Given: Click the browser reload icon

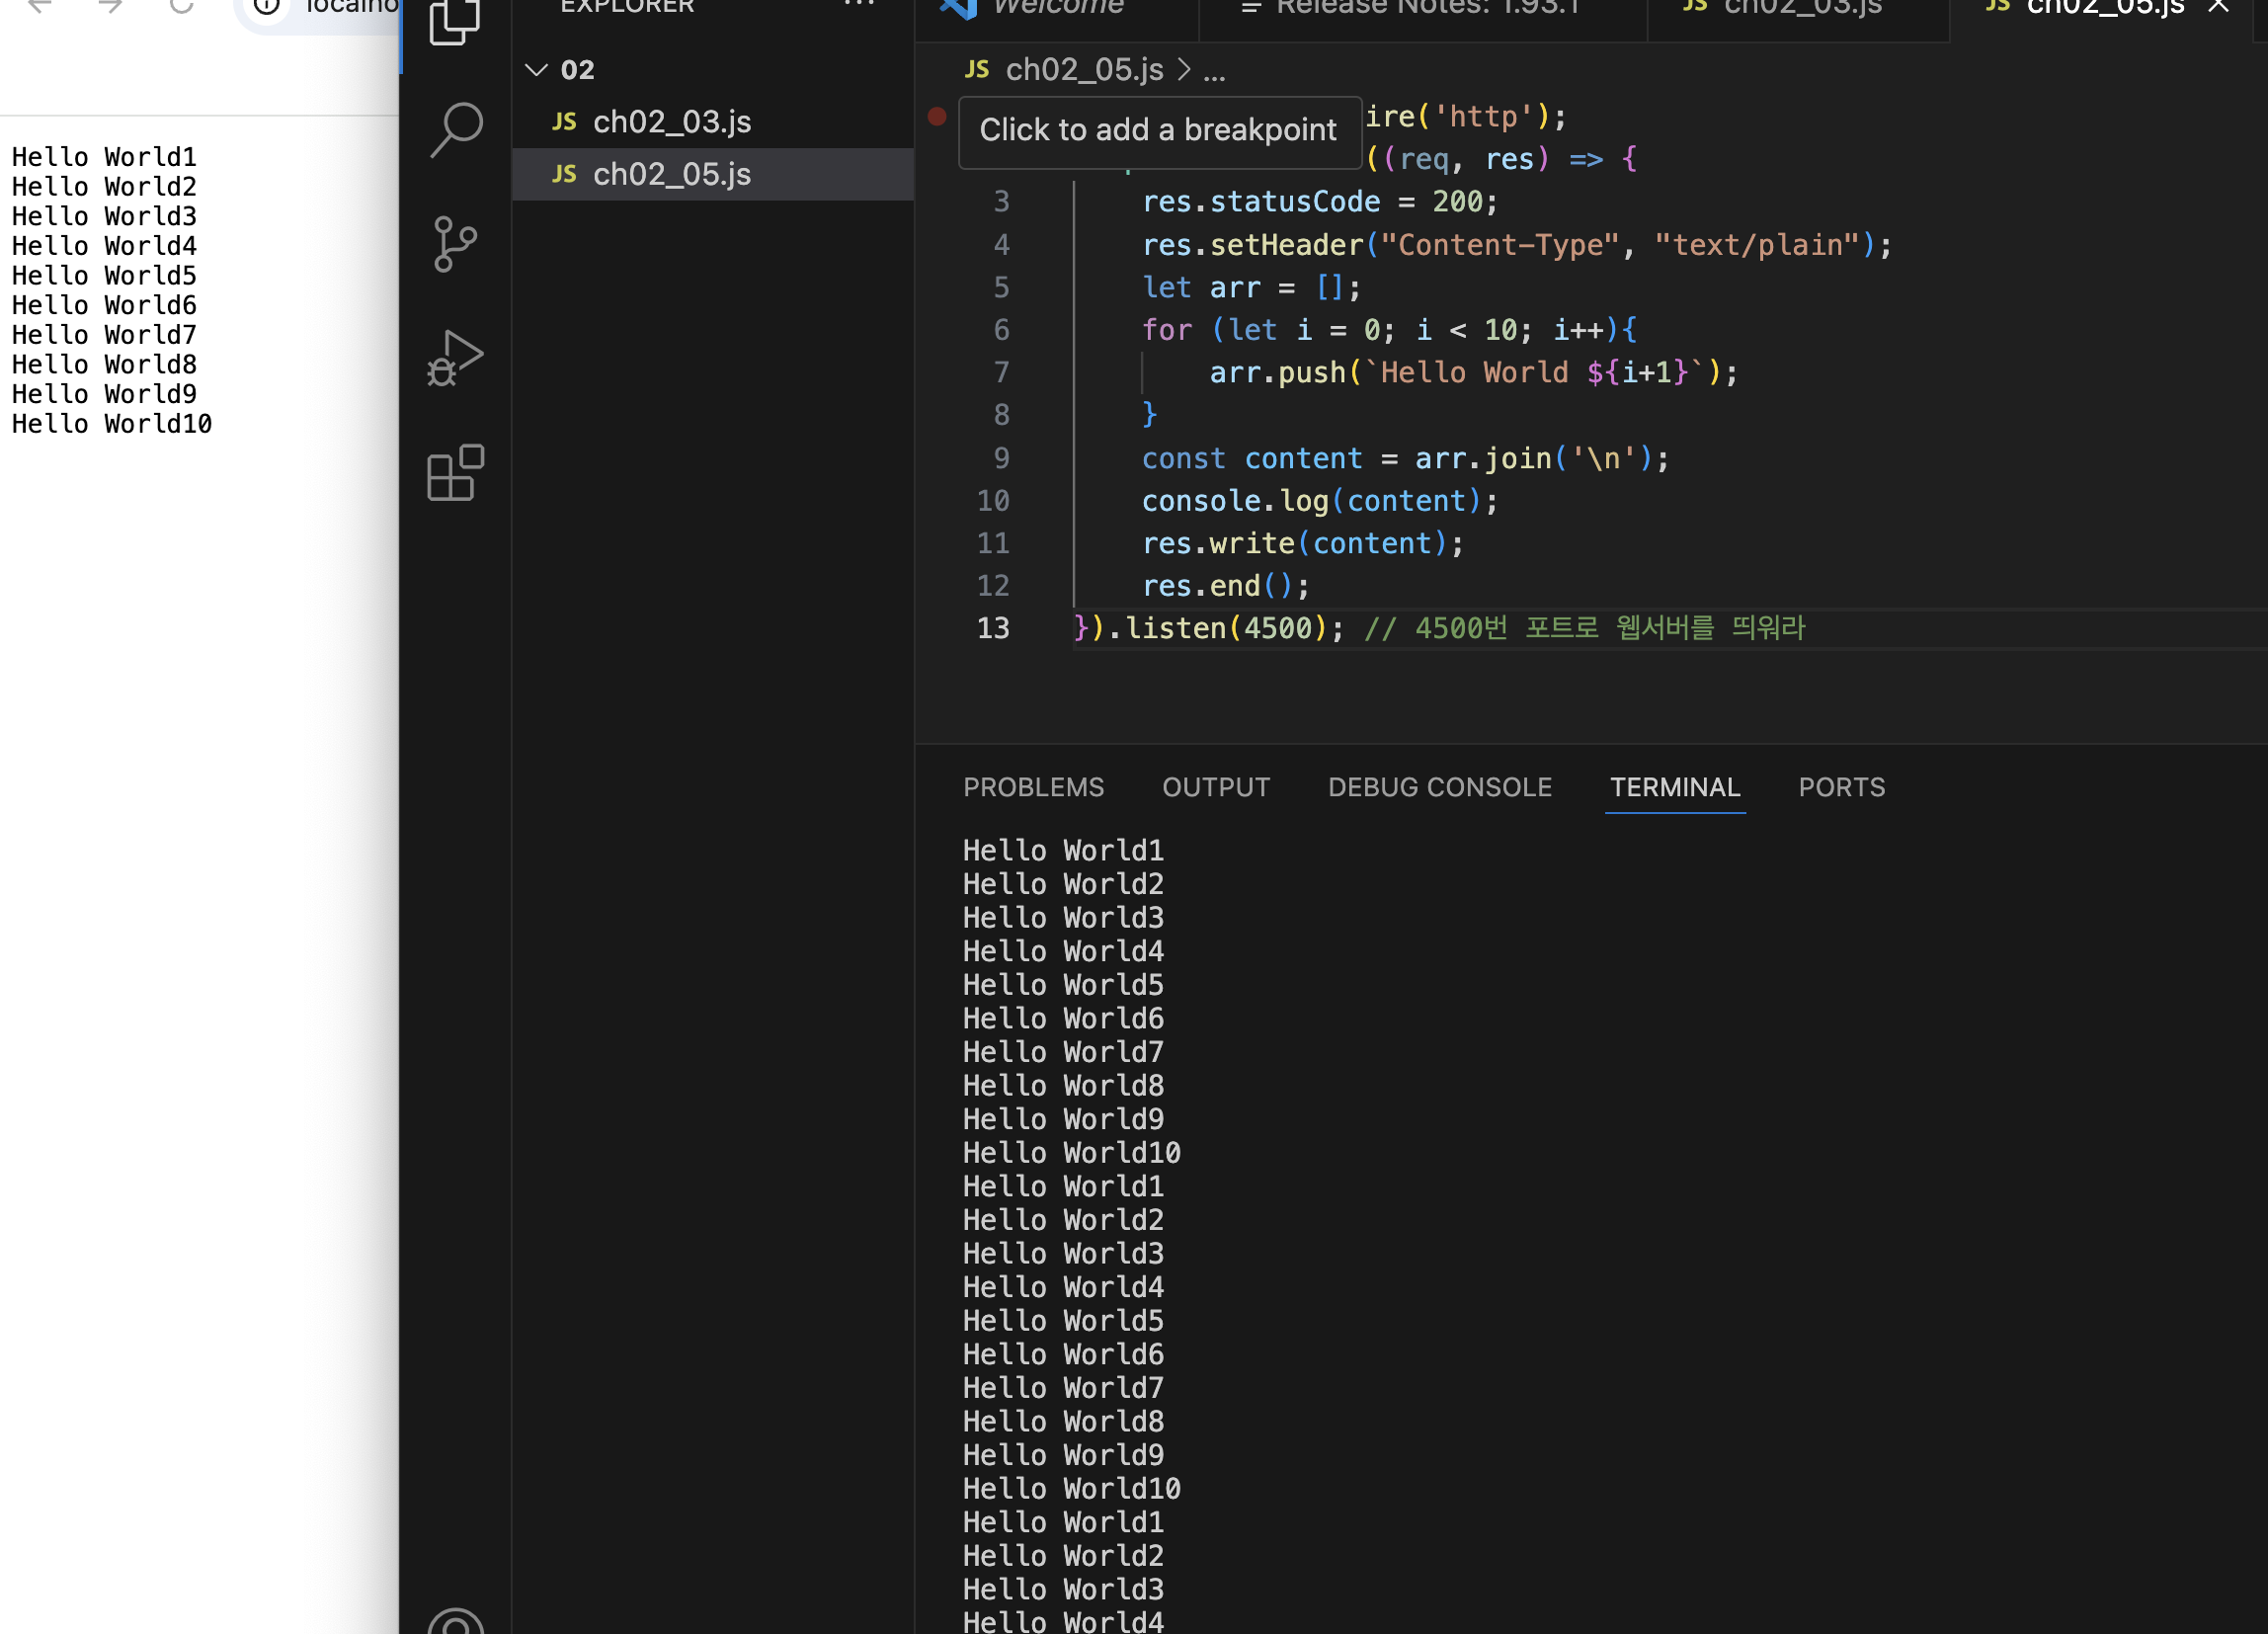Looking at the screenshot, I should [181, 6].
